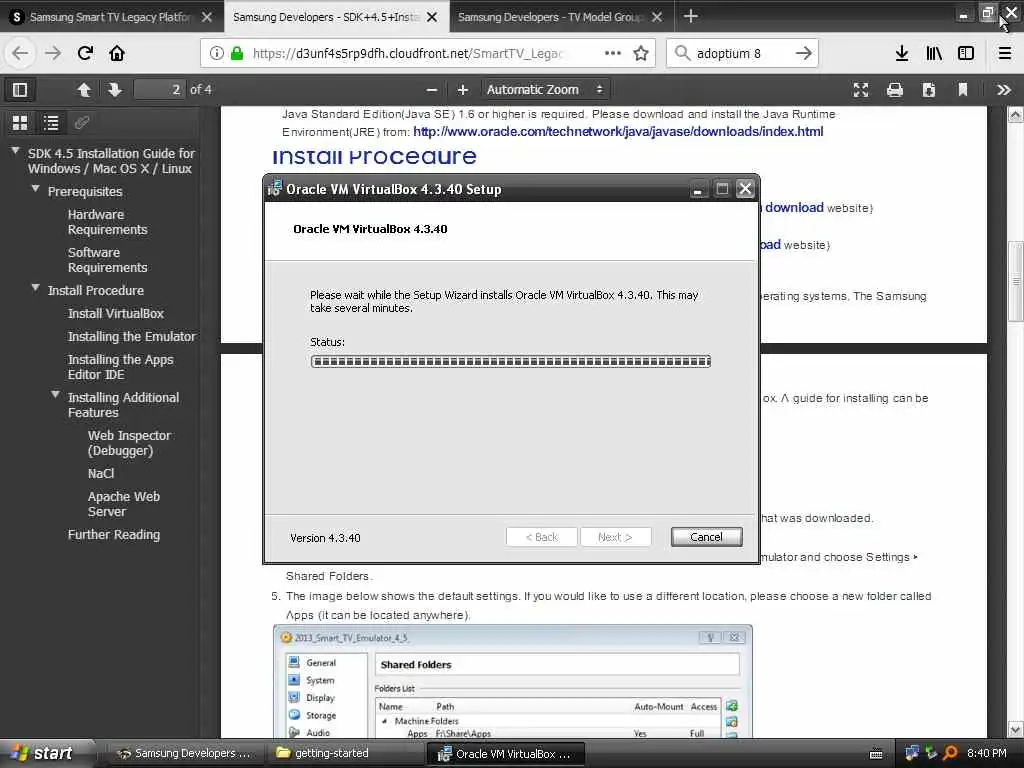Open the page actions three-dots menu
1024x768 pixels.
pyautogui.click(x=613, y=54)
